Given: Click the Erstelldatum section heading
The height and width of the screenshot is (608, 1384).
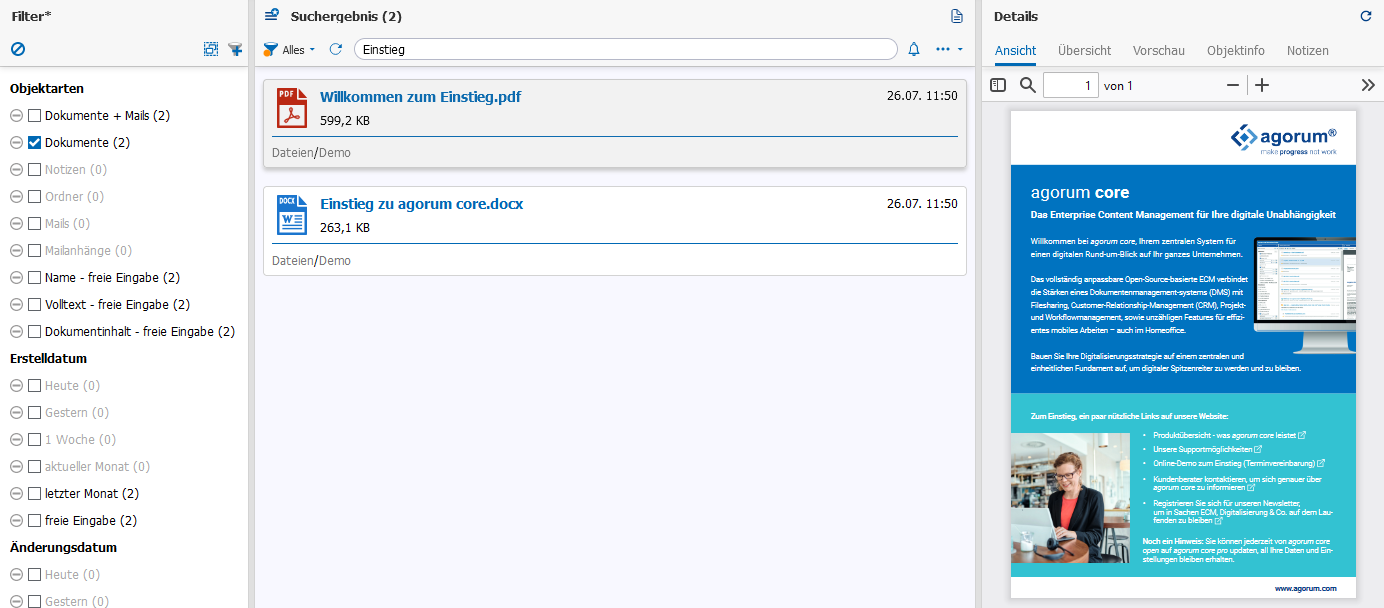Looking at the screenshot, I should click(48, 359).
